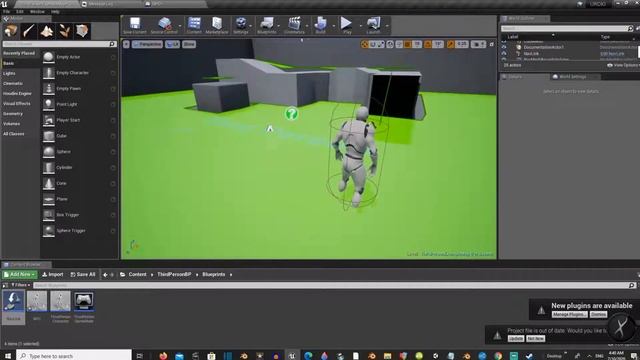Open the Lit view mode dropdown
The height and width of the screenshot is (360, 640).
pyautogui.click(x=173, y=44)
